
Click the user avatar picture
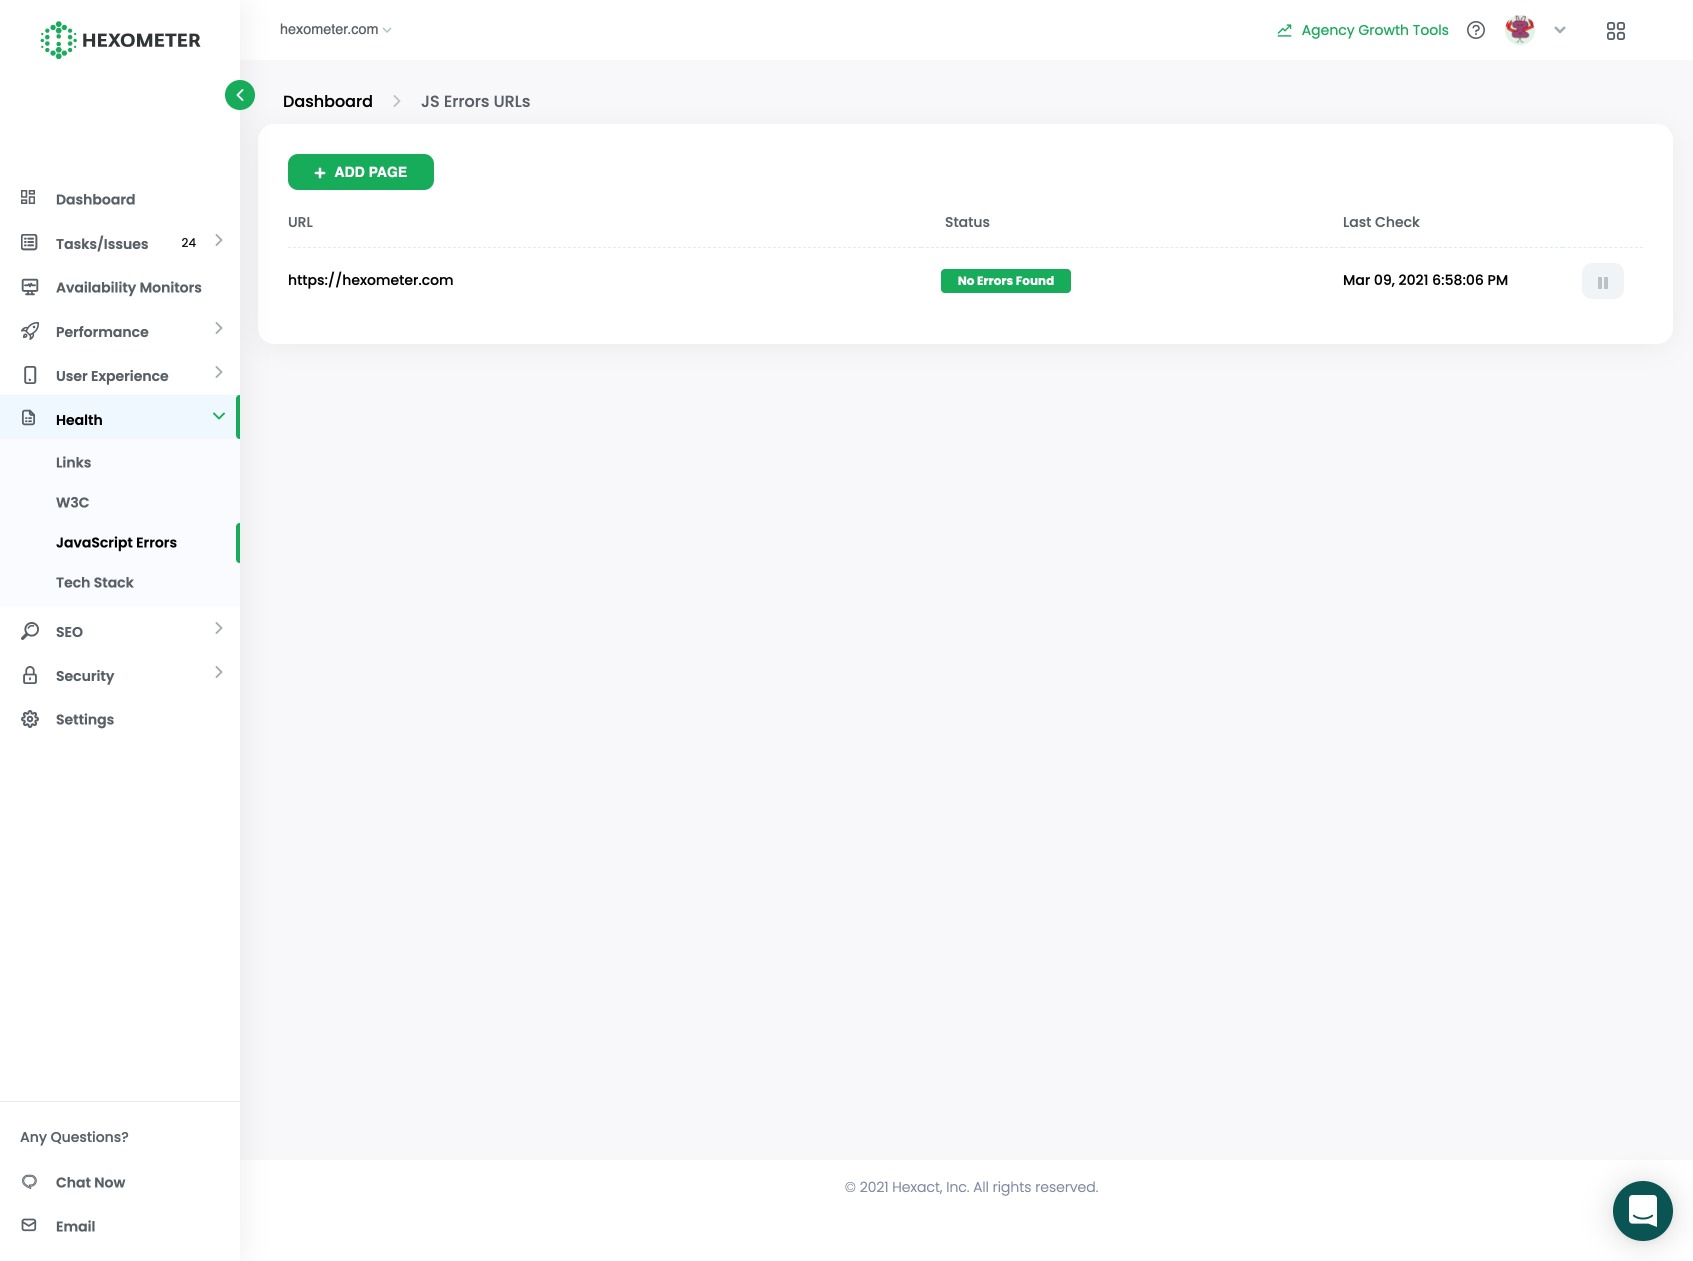[x=1520, y=30]
